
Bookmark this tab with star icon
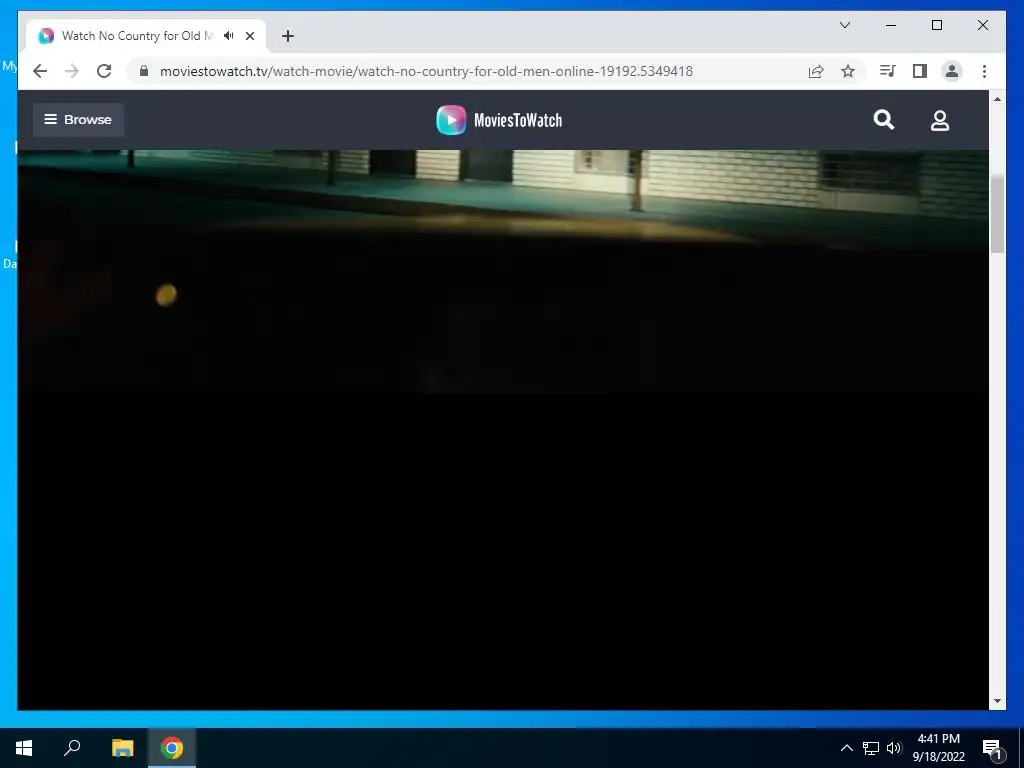click(848, 71)
